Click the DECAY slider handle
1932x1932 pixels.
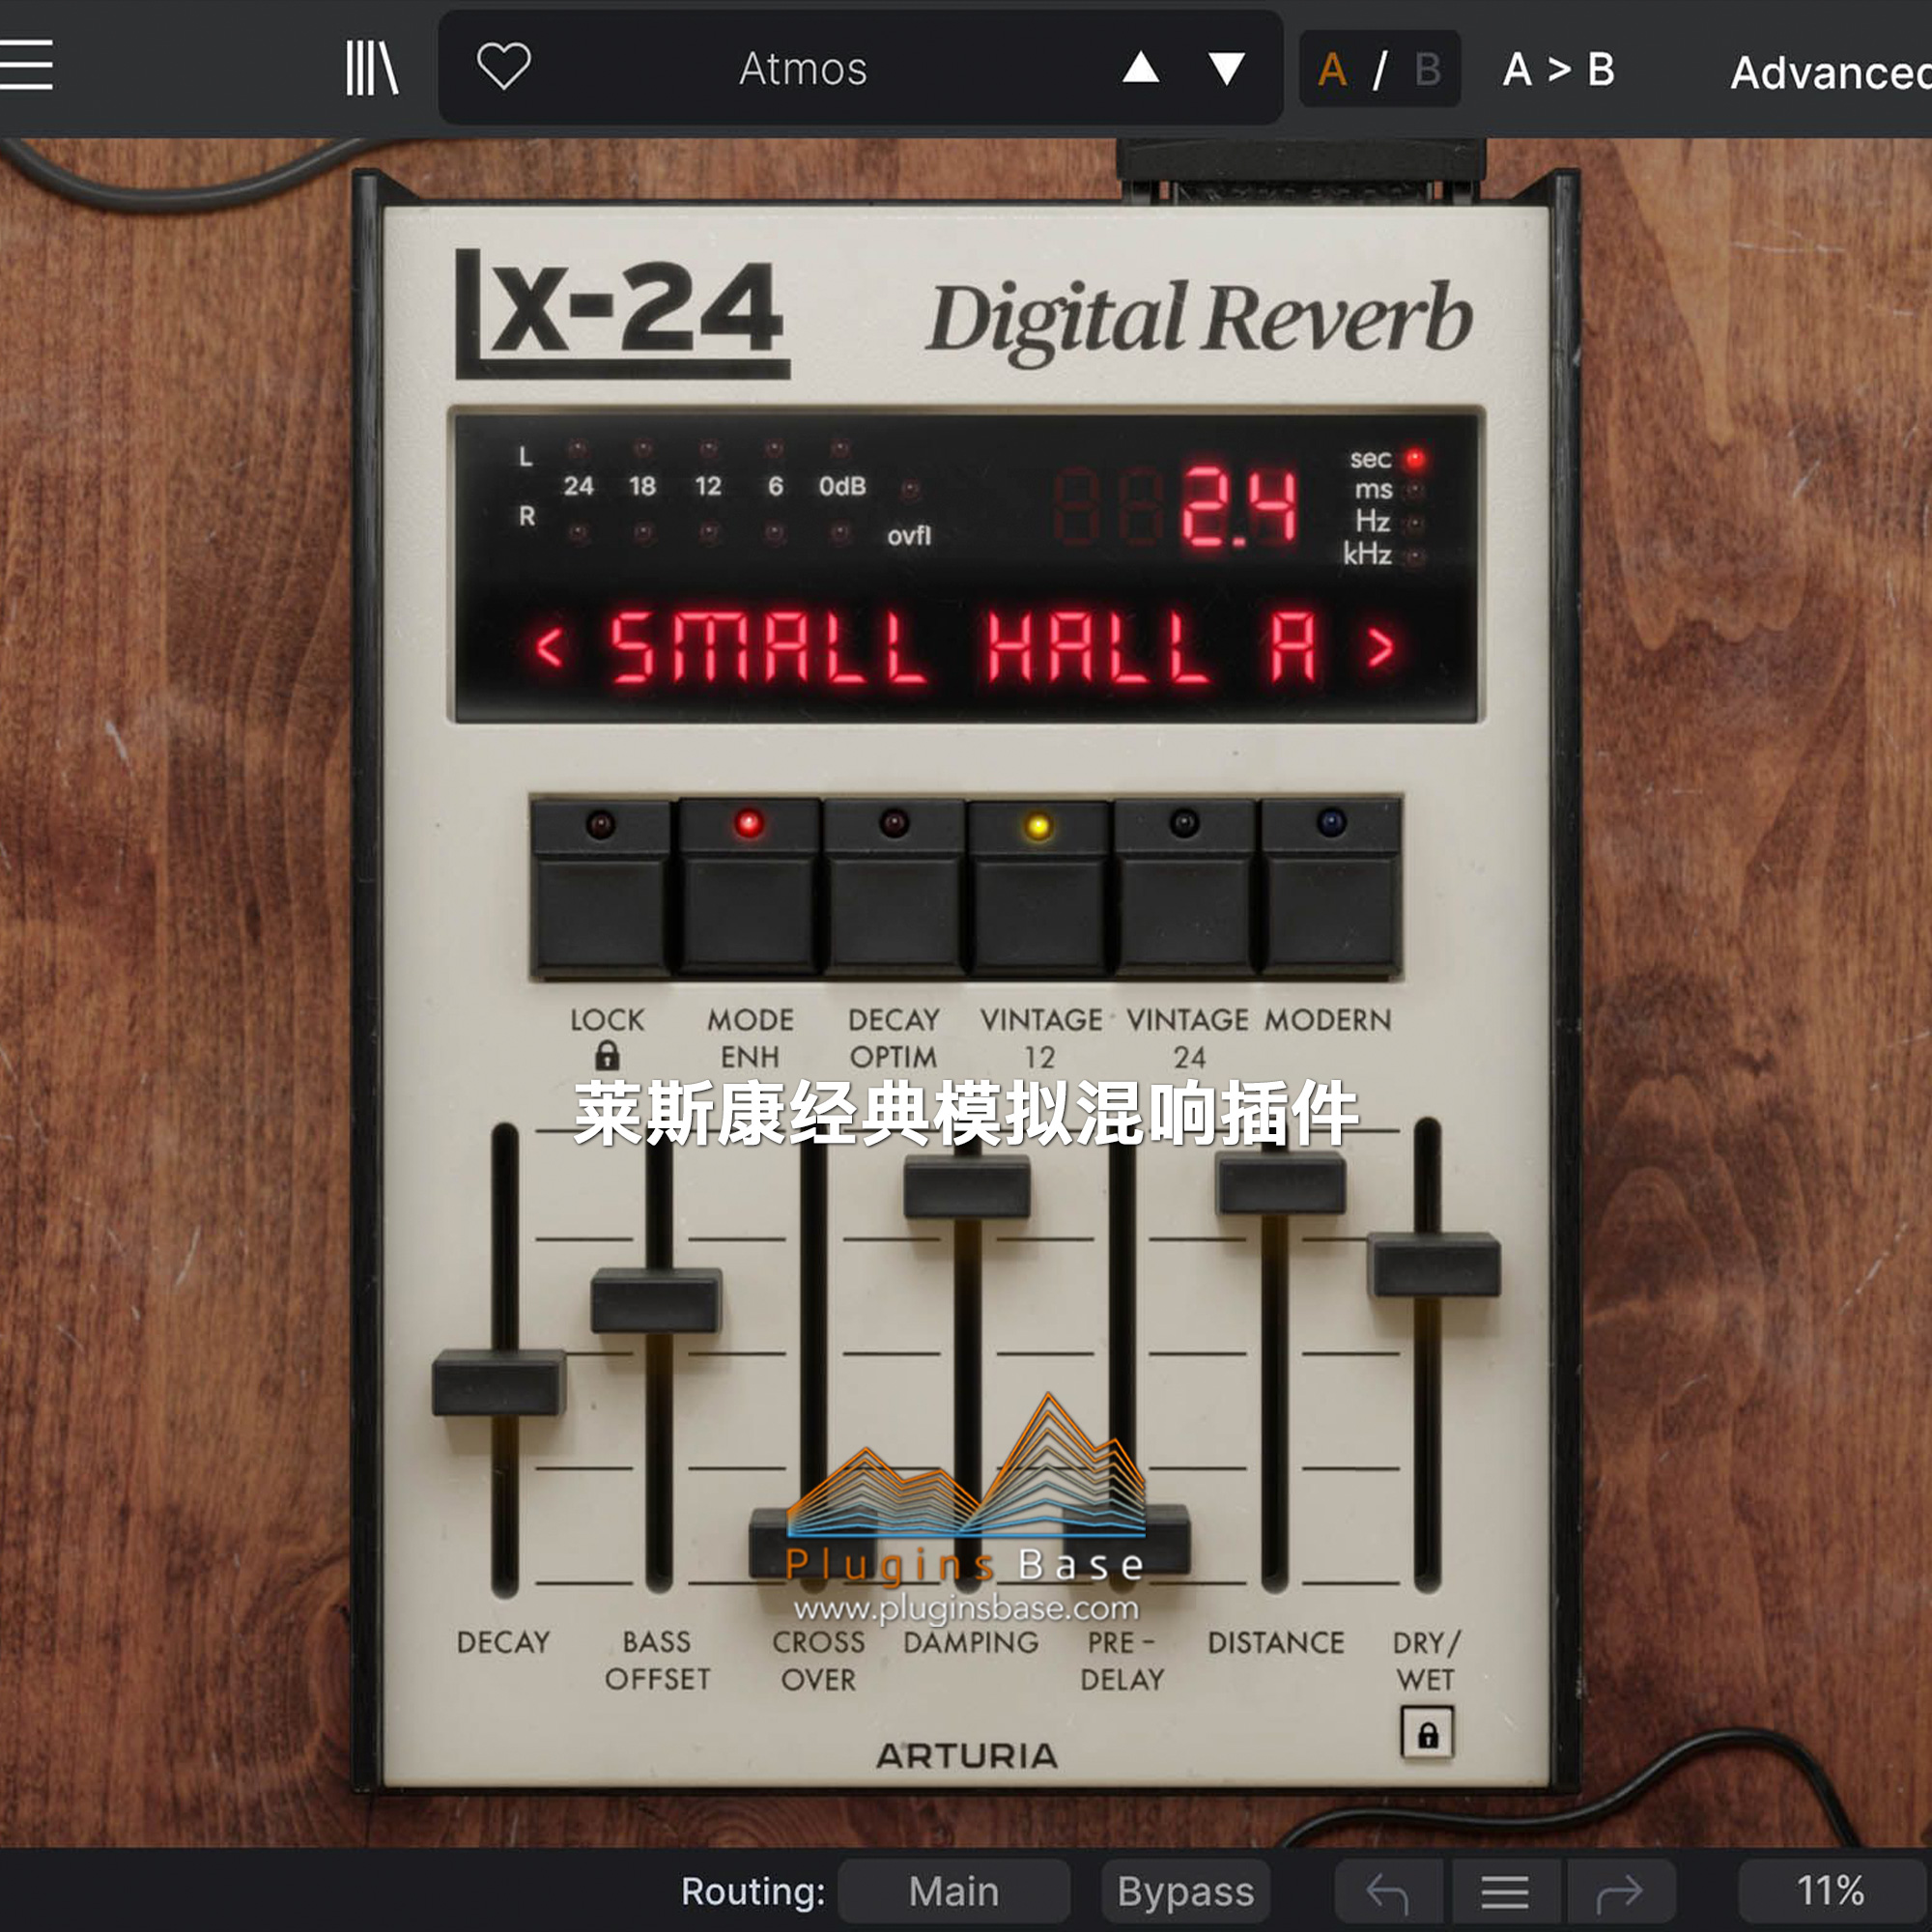click(499, 1382)
